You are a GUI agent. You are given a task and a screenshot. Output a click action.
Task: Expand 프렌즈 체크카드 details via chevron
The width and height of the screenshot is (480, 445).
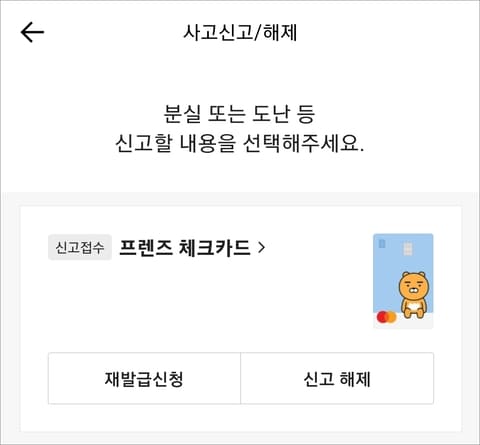click(261, 248)
